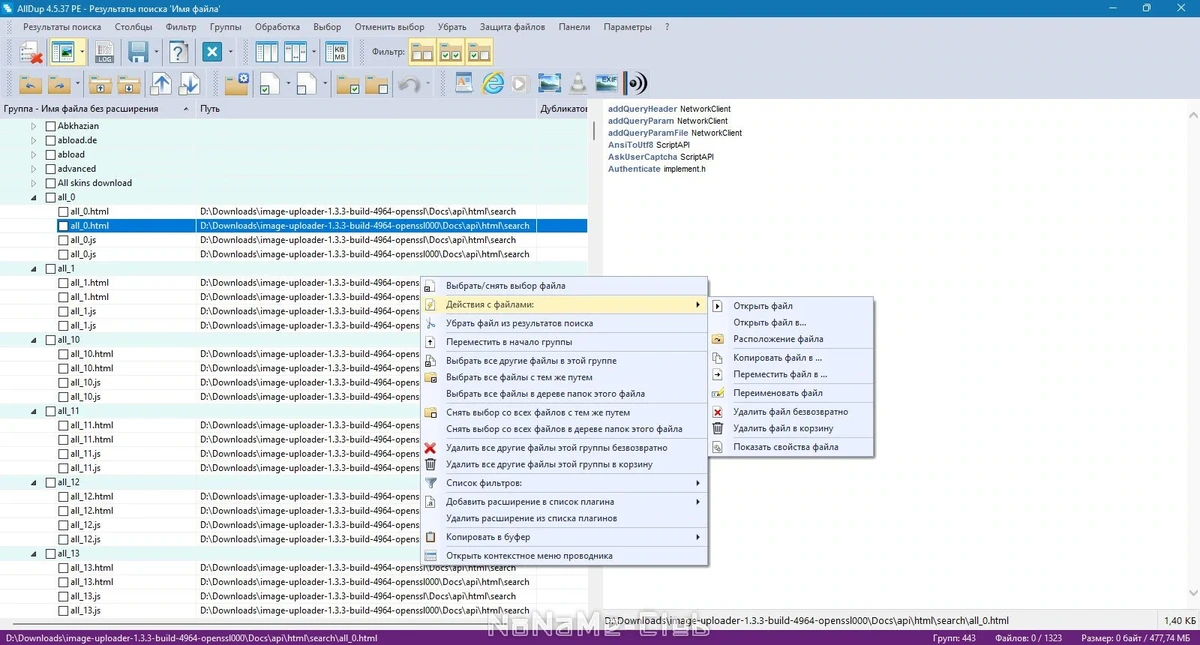Open the Защита файлов menu

pos(511,27)
